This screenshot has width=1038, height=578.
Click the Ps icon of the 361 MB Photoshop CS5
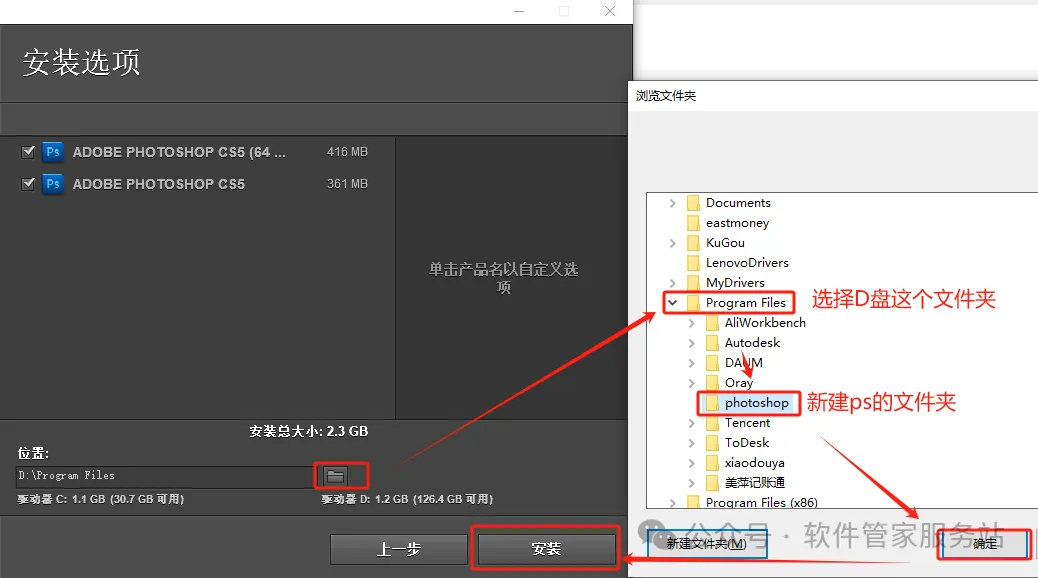click(x=53, y=183)
